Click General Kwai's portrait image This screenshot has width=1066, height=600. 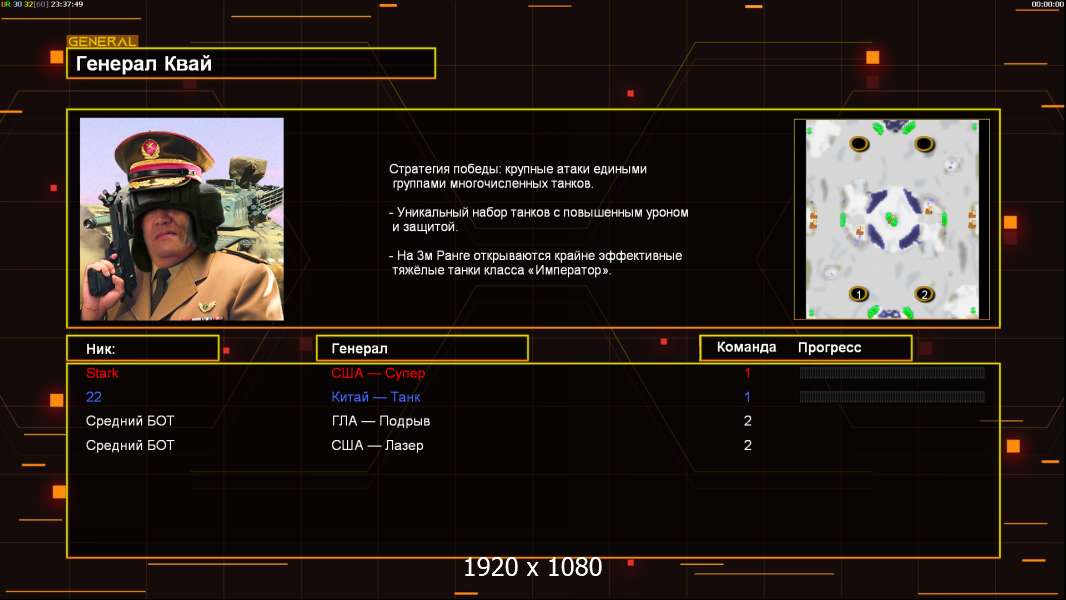pos(182,219)
